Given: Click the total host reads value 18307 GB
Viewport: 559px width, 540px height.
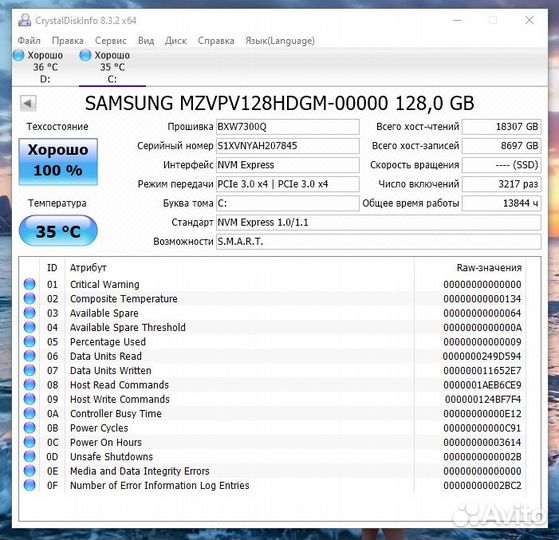Looking at the screenshot, I should (x=502, y=127).
